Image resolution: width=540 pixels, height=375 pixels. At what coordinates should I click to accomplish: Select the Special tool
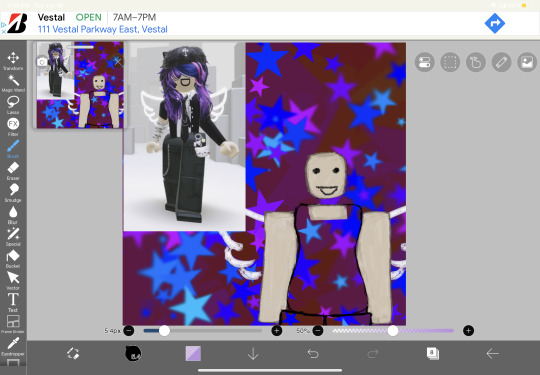tap(13, 237)
